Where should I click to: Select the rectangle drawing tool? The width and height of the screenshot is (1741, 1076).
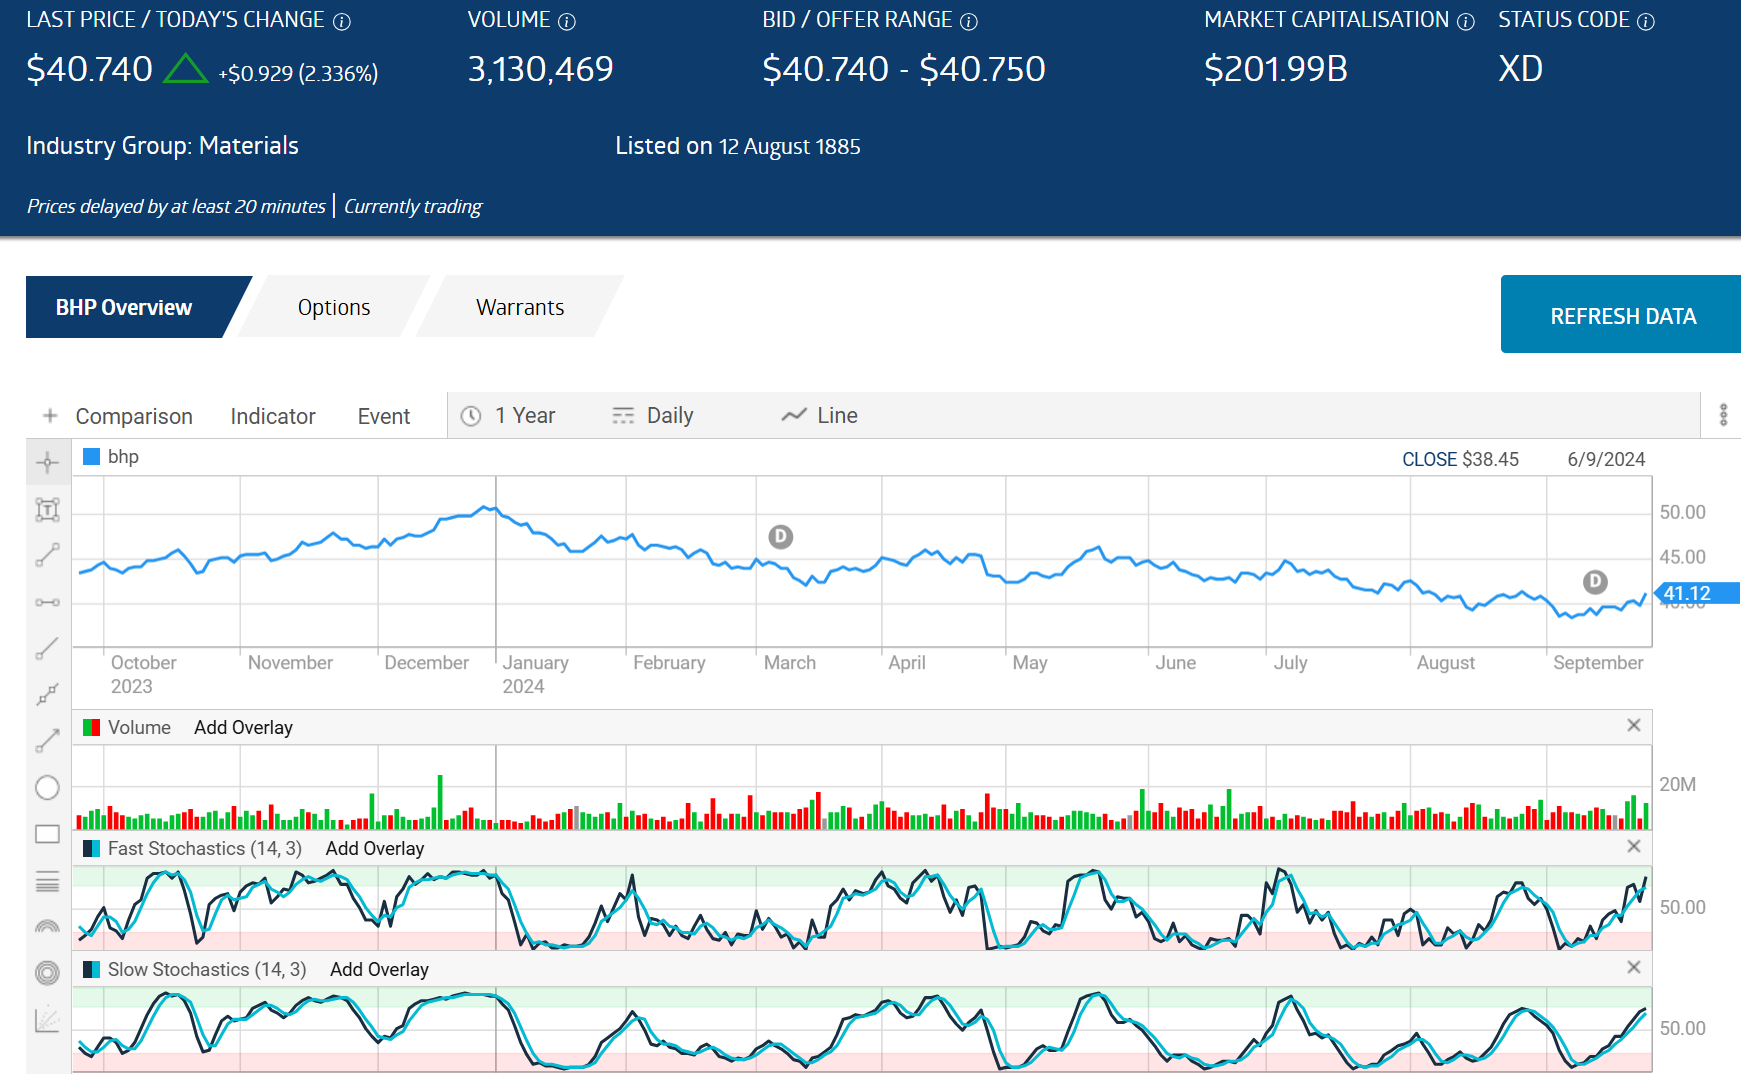[47, 834]
